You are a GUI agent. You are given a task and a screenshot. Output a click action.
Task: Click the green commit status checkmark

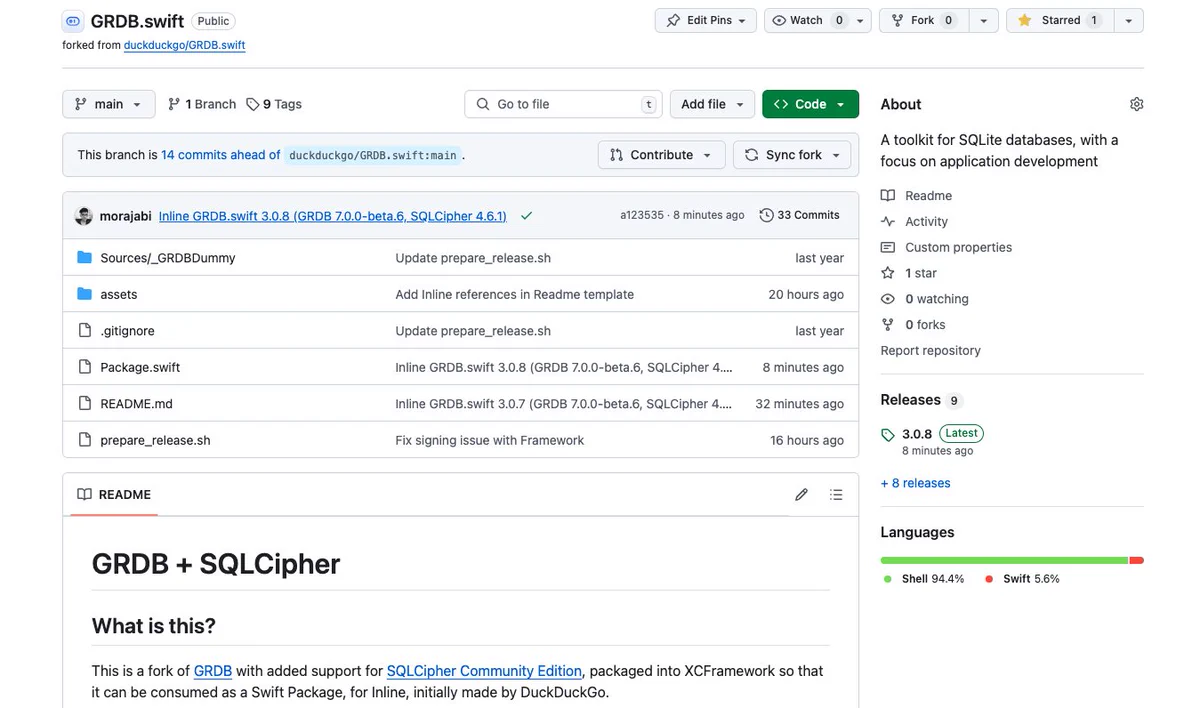tap(526, 215)
